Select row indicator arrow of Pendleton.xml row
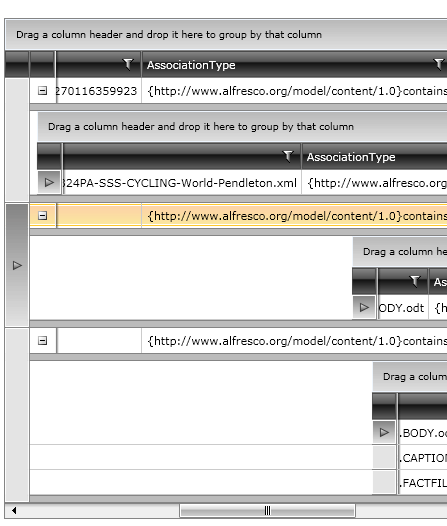The height and width of the screenshot is (526, 447). coord(49,182)
